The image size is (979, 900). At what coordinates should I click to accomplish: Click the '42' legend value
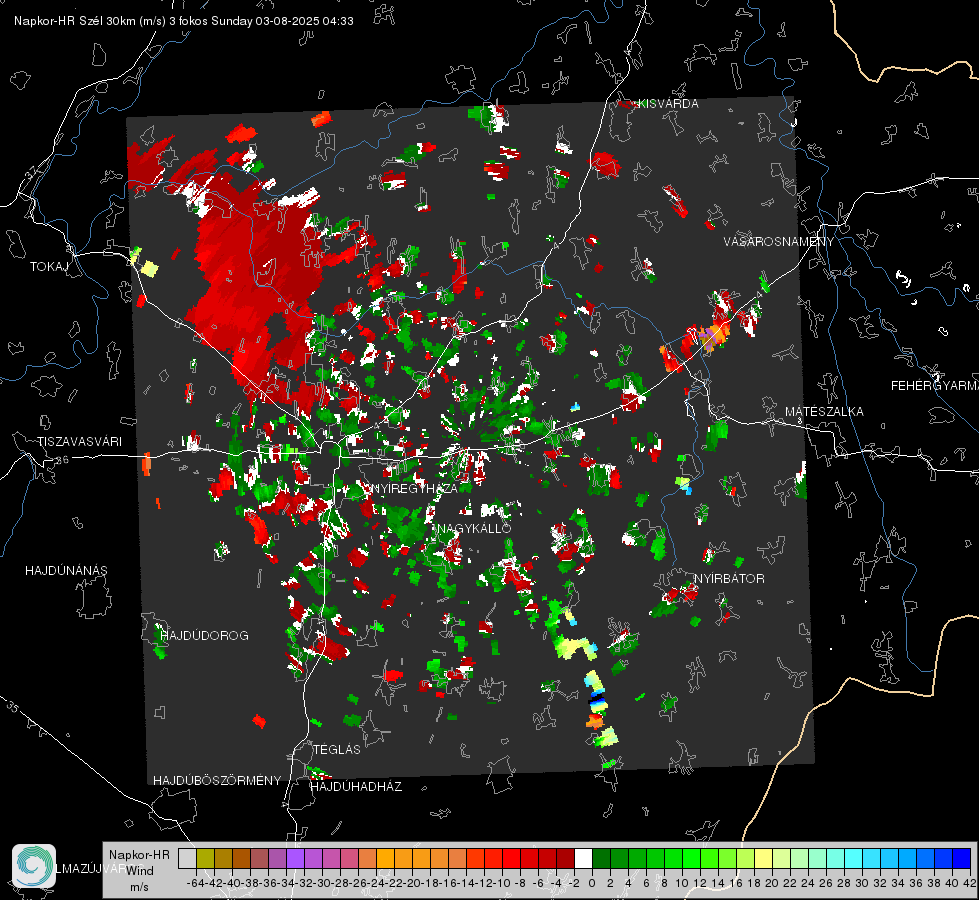(x=969, y=883)
